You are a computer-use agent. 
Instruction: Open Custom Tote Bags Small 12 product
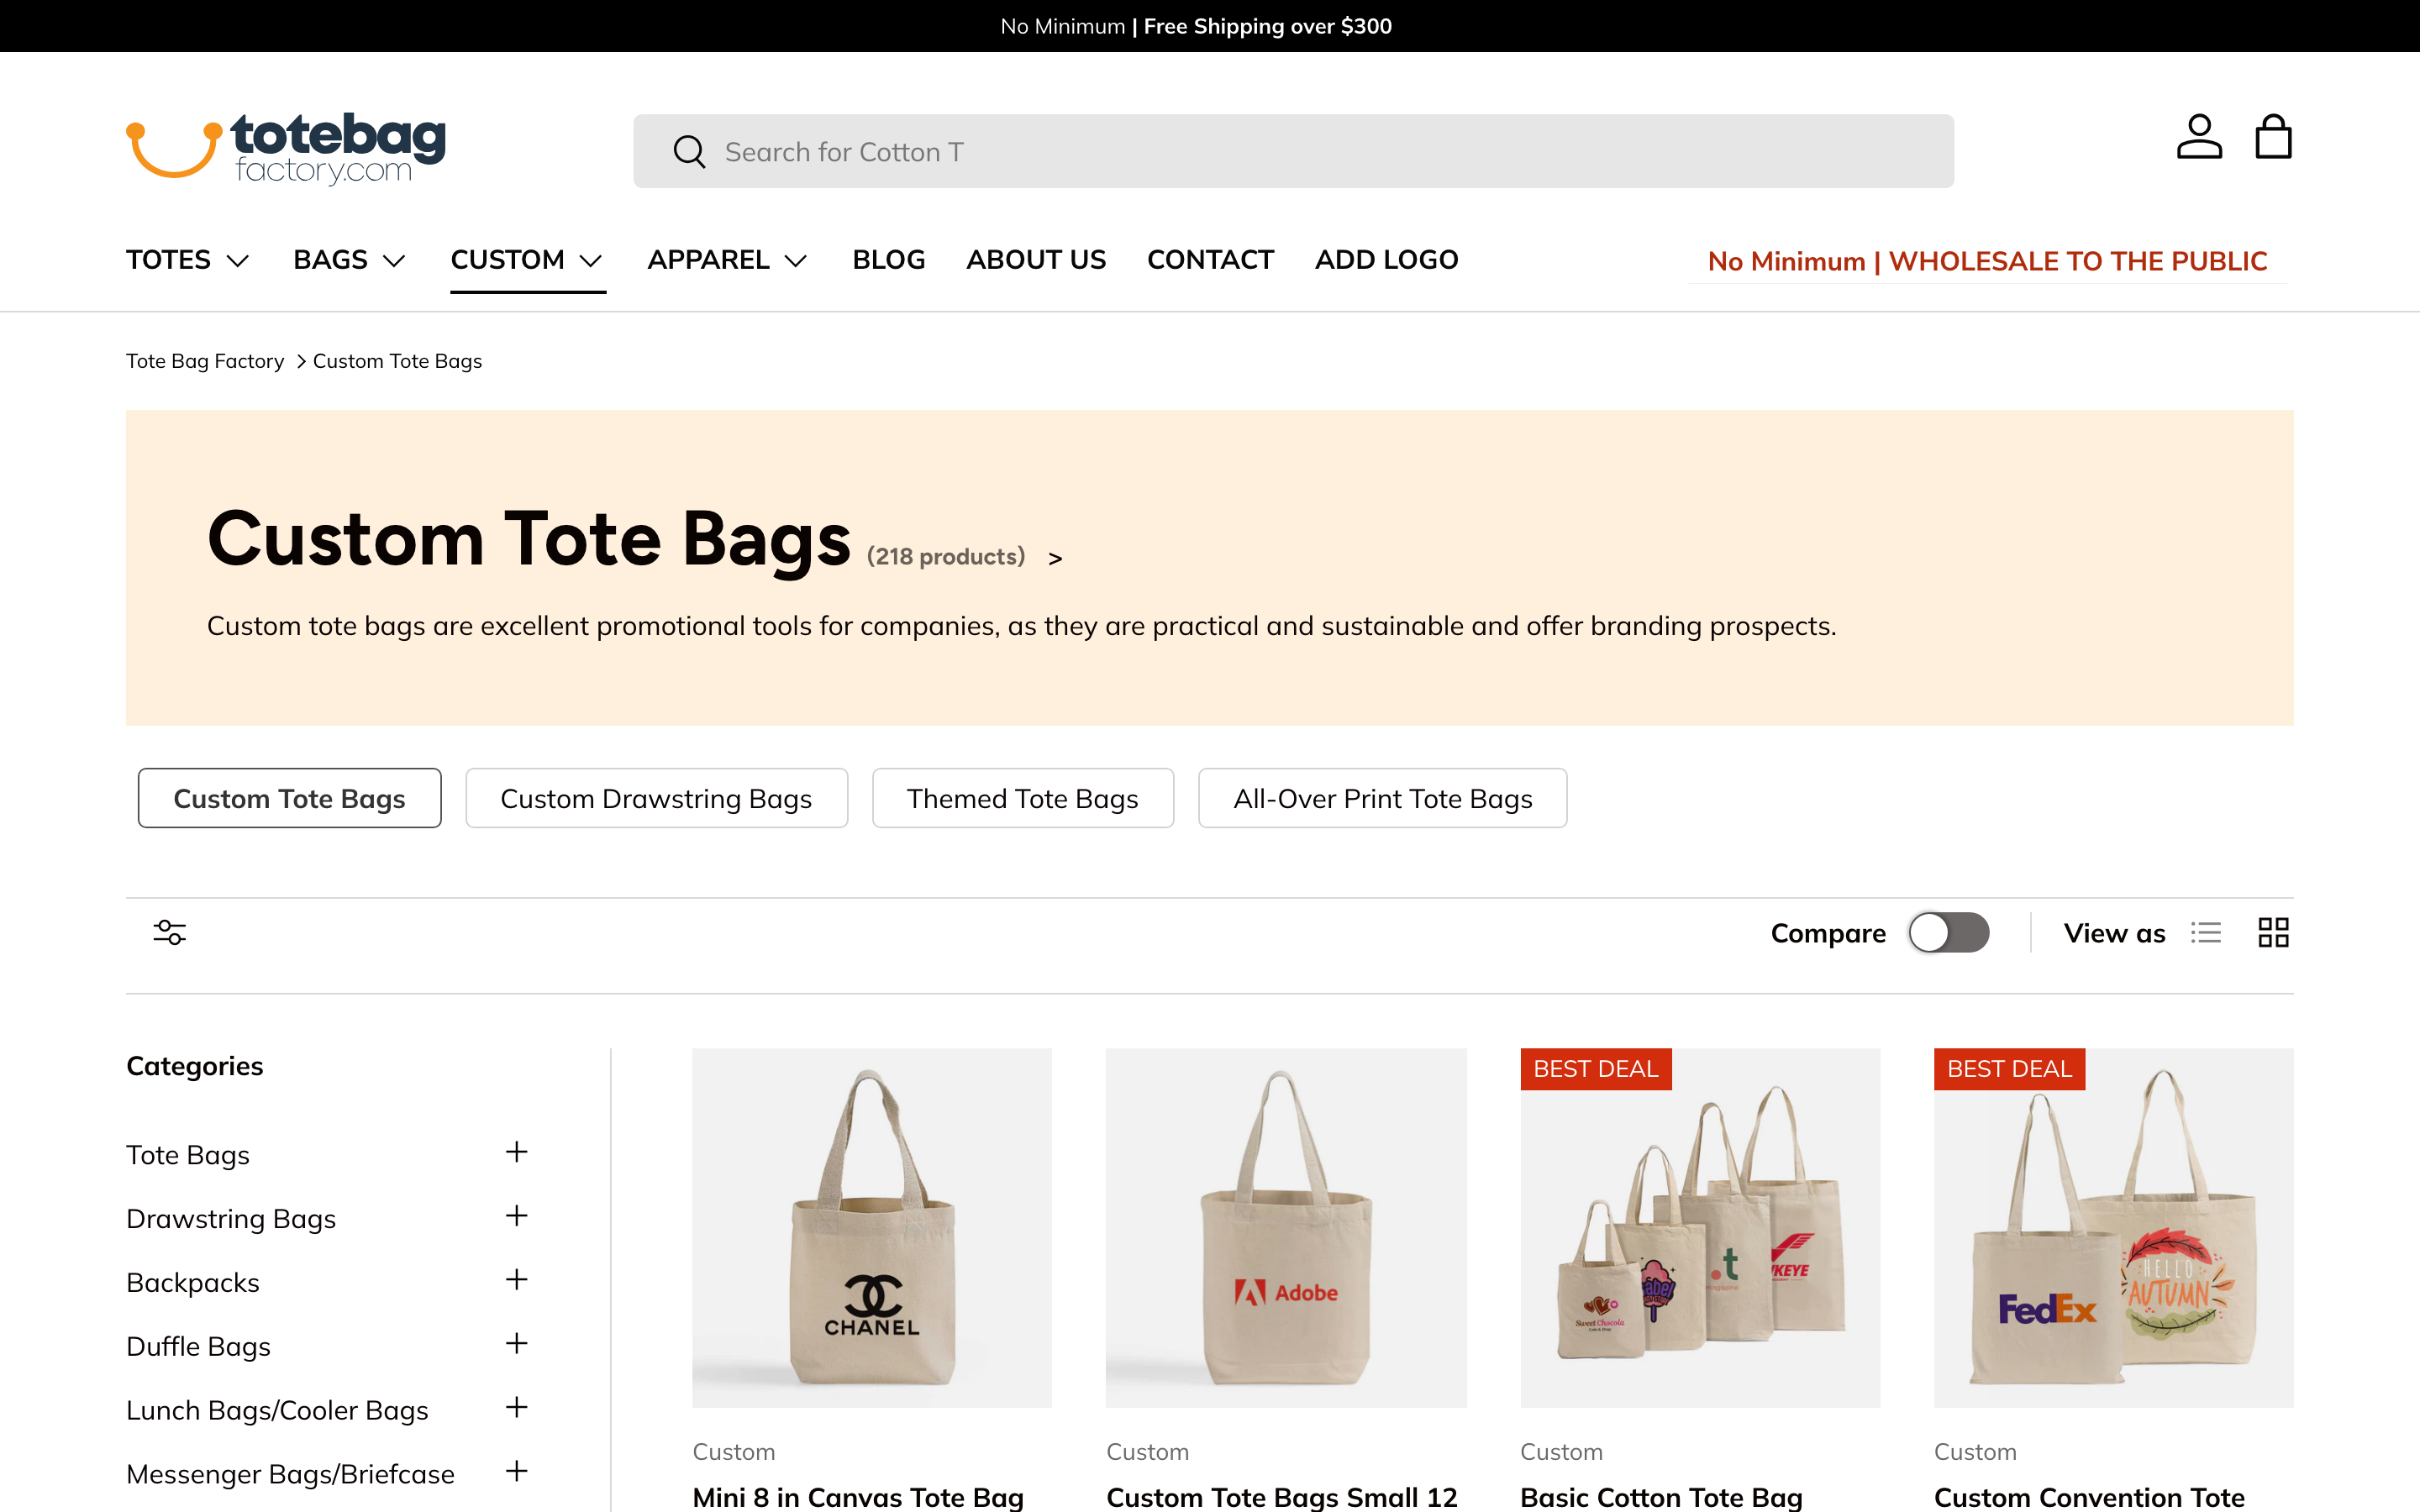coord(1282,1497)
